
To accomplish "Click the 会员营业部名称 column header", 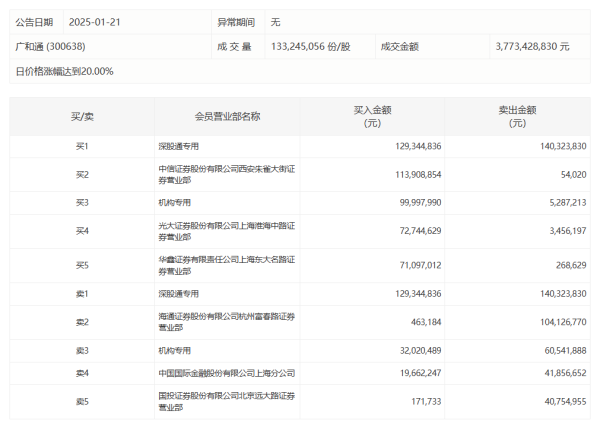I will 227,117.
